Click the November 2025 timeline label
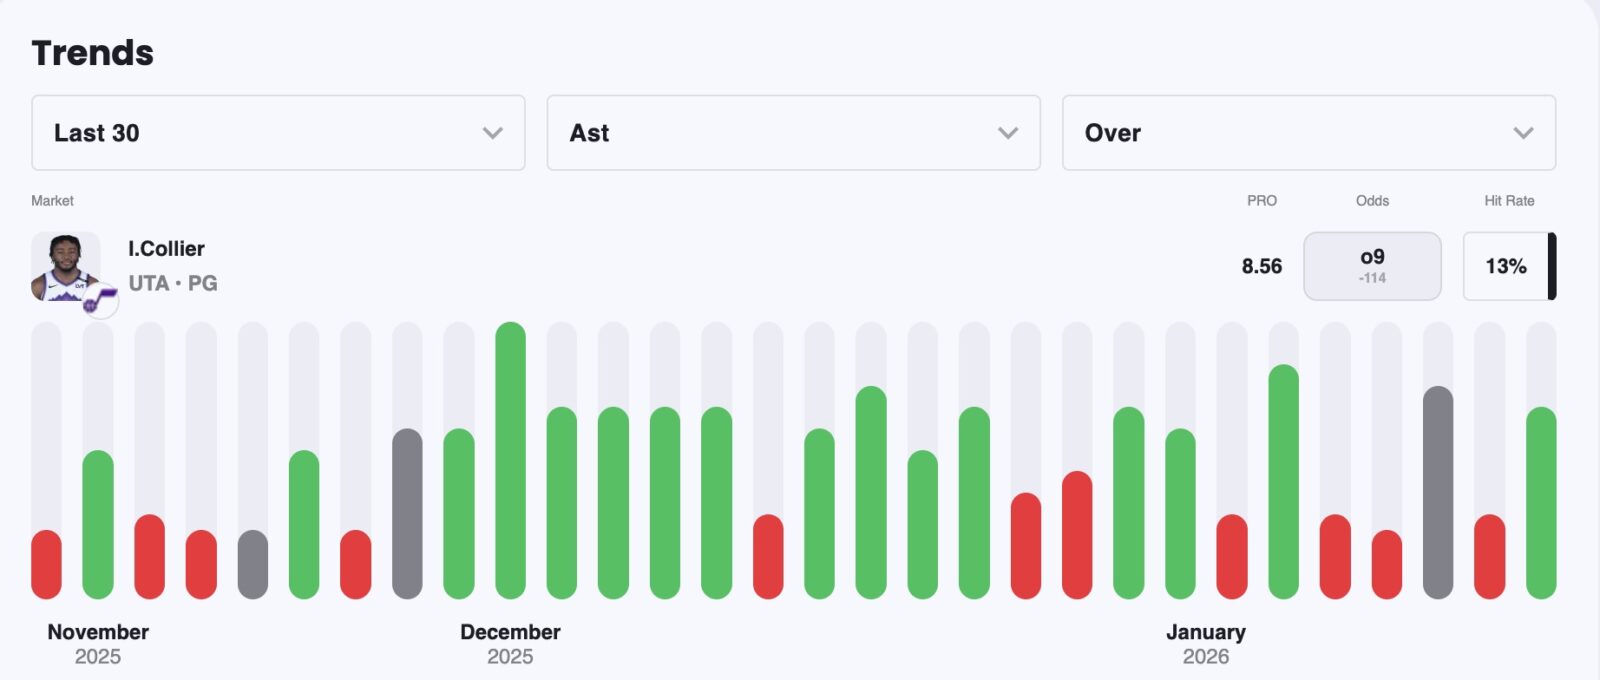 pos(98,643)
